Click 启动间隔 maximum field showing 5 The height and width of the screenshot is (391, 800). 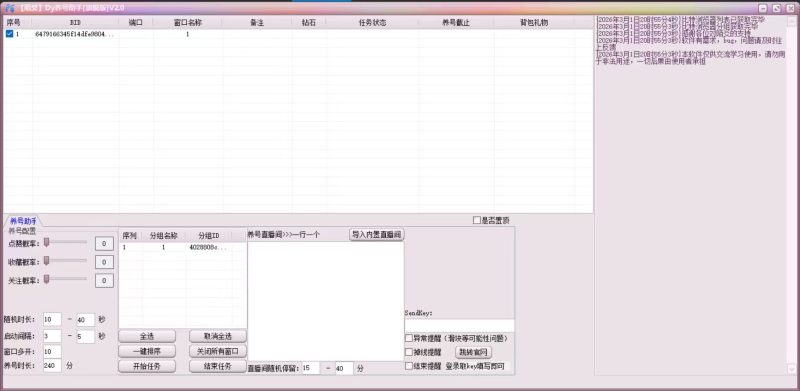click(86, 336)
